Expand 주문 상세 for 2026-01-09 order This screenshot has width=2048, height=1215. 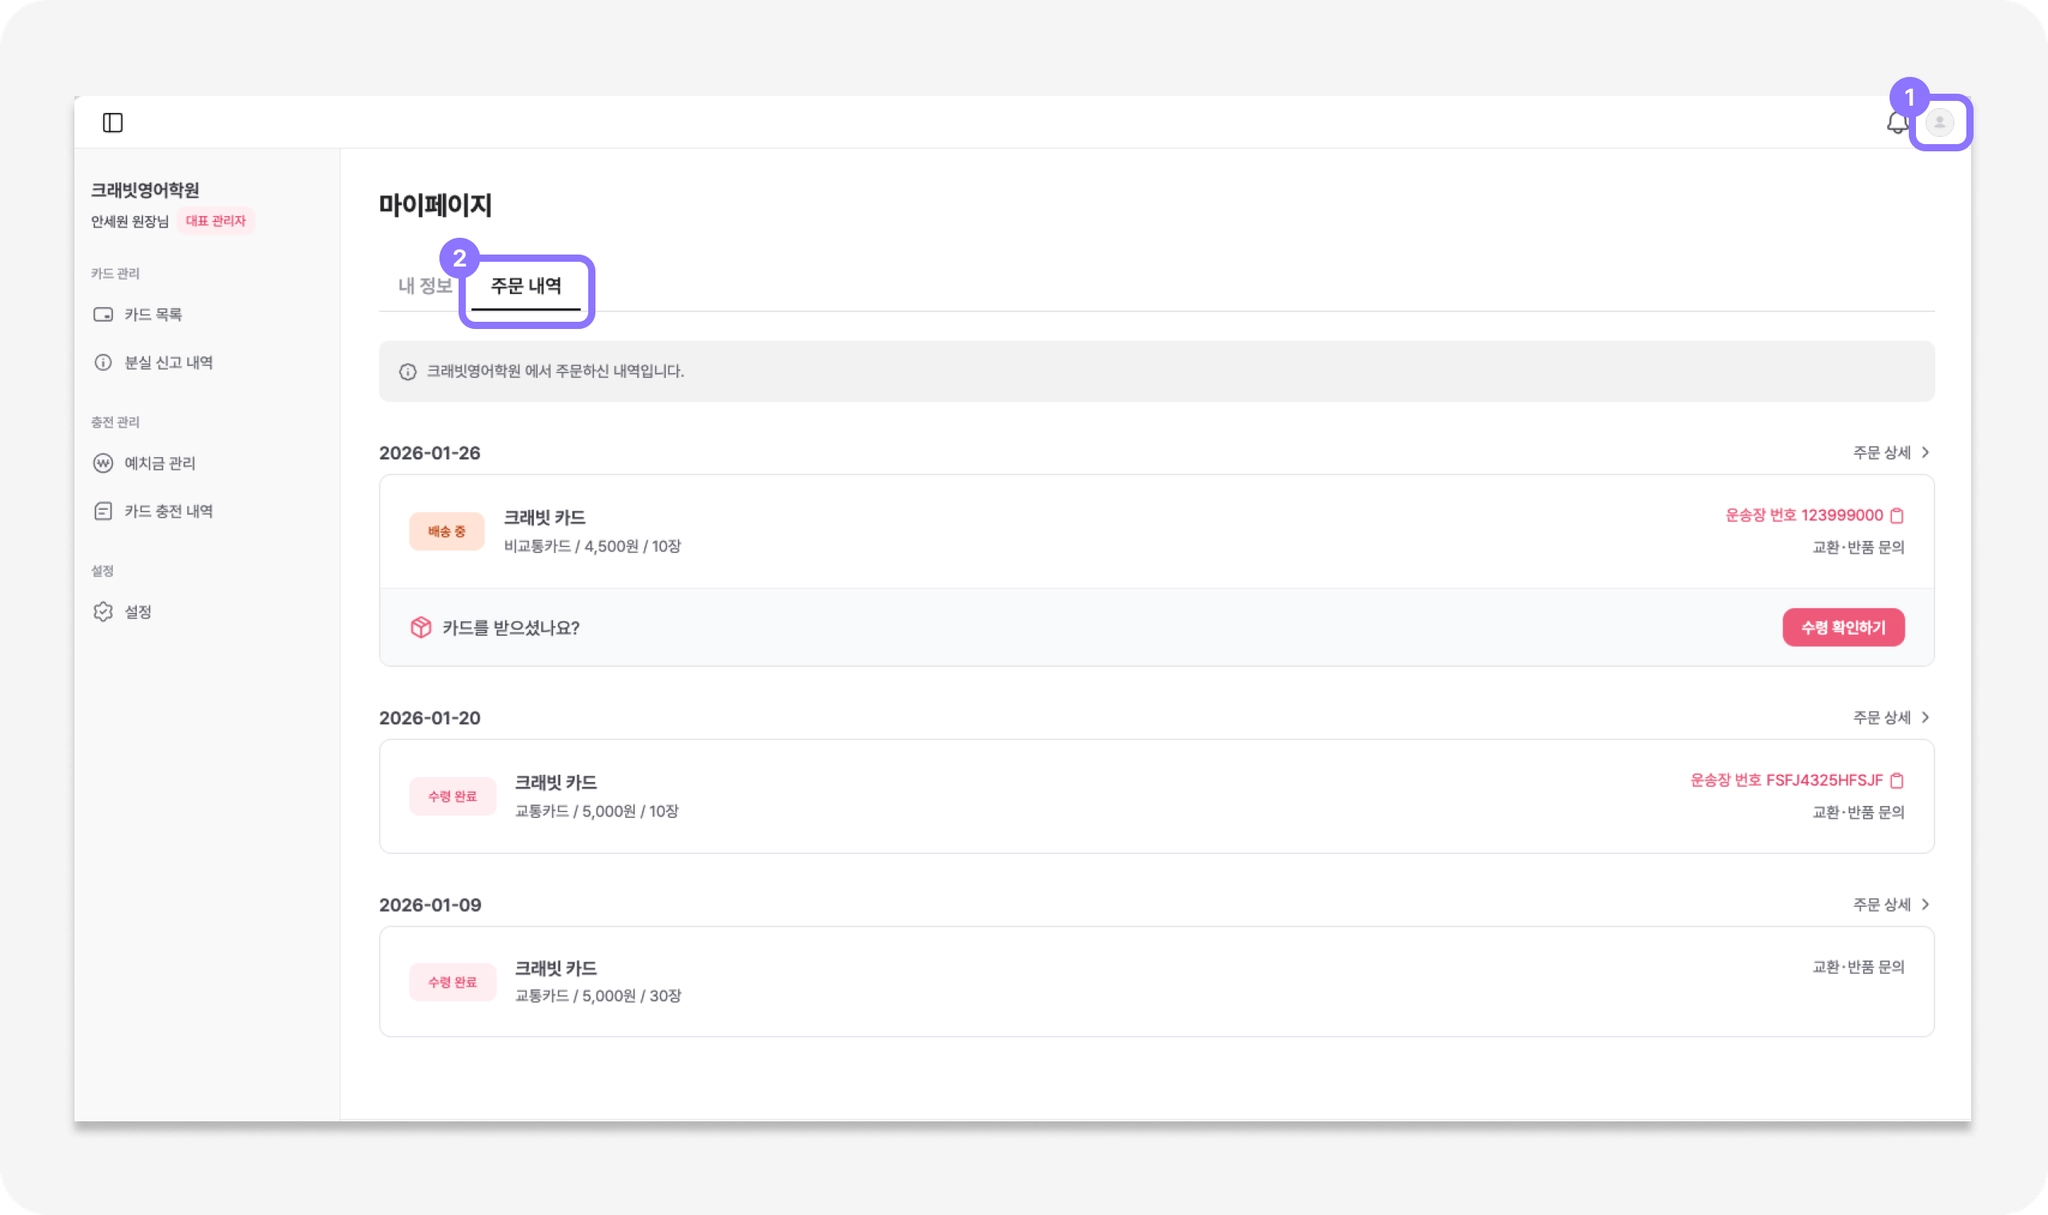[x=1890, y=905]
